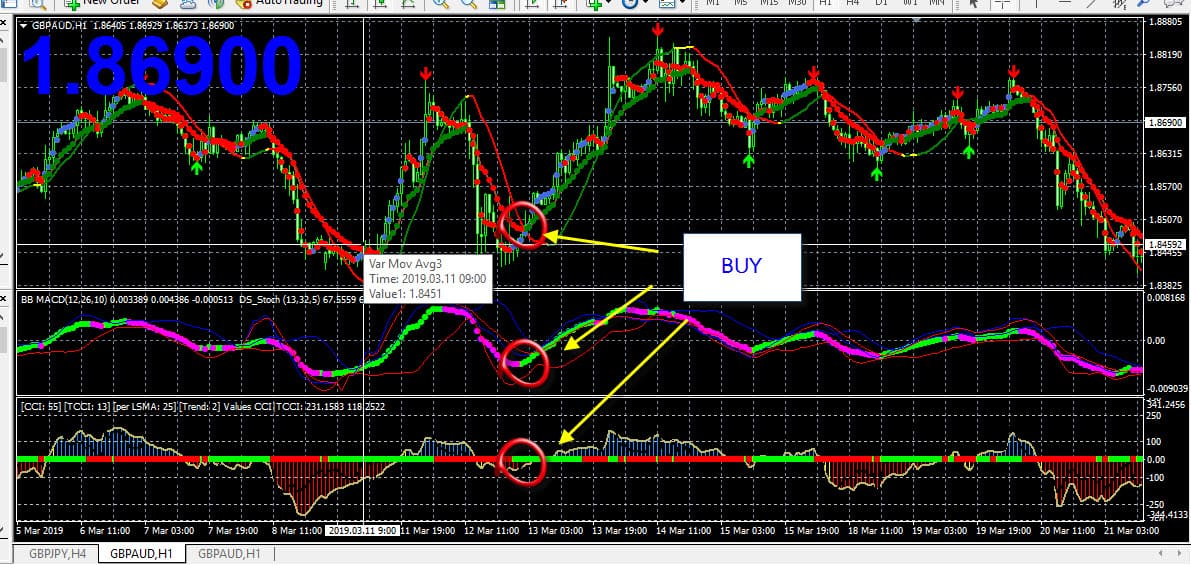Image resolution: width=1191 pixels, height=565 pixels.
Task: Select the crosshair tool
Action: click(1000, 4)
